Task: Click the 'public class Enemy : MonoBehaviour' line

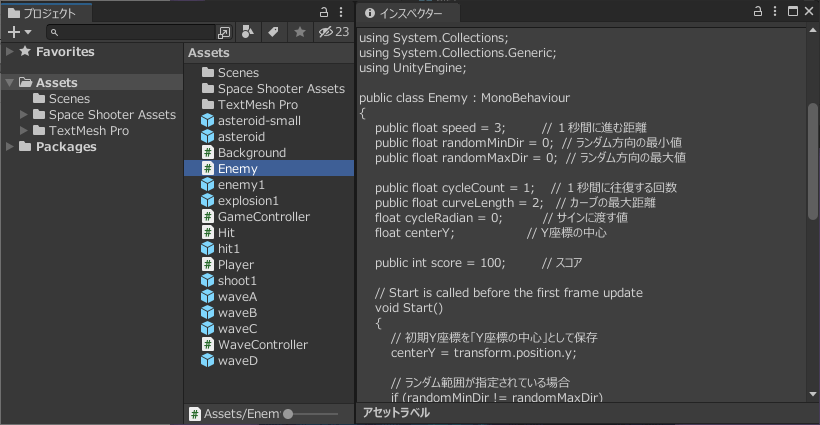Action: pyautogui.click(x=464, y=98)
